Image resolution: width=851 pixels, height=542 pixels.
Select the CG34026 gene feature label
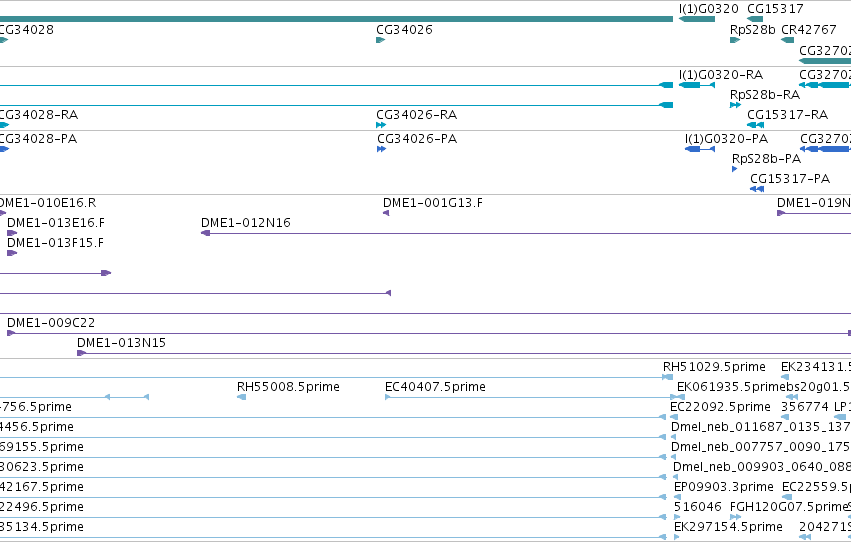tap(404, 30)
